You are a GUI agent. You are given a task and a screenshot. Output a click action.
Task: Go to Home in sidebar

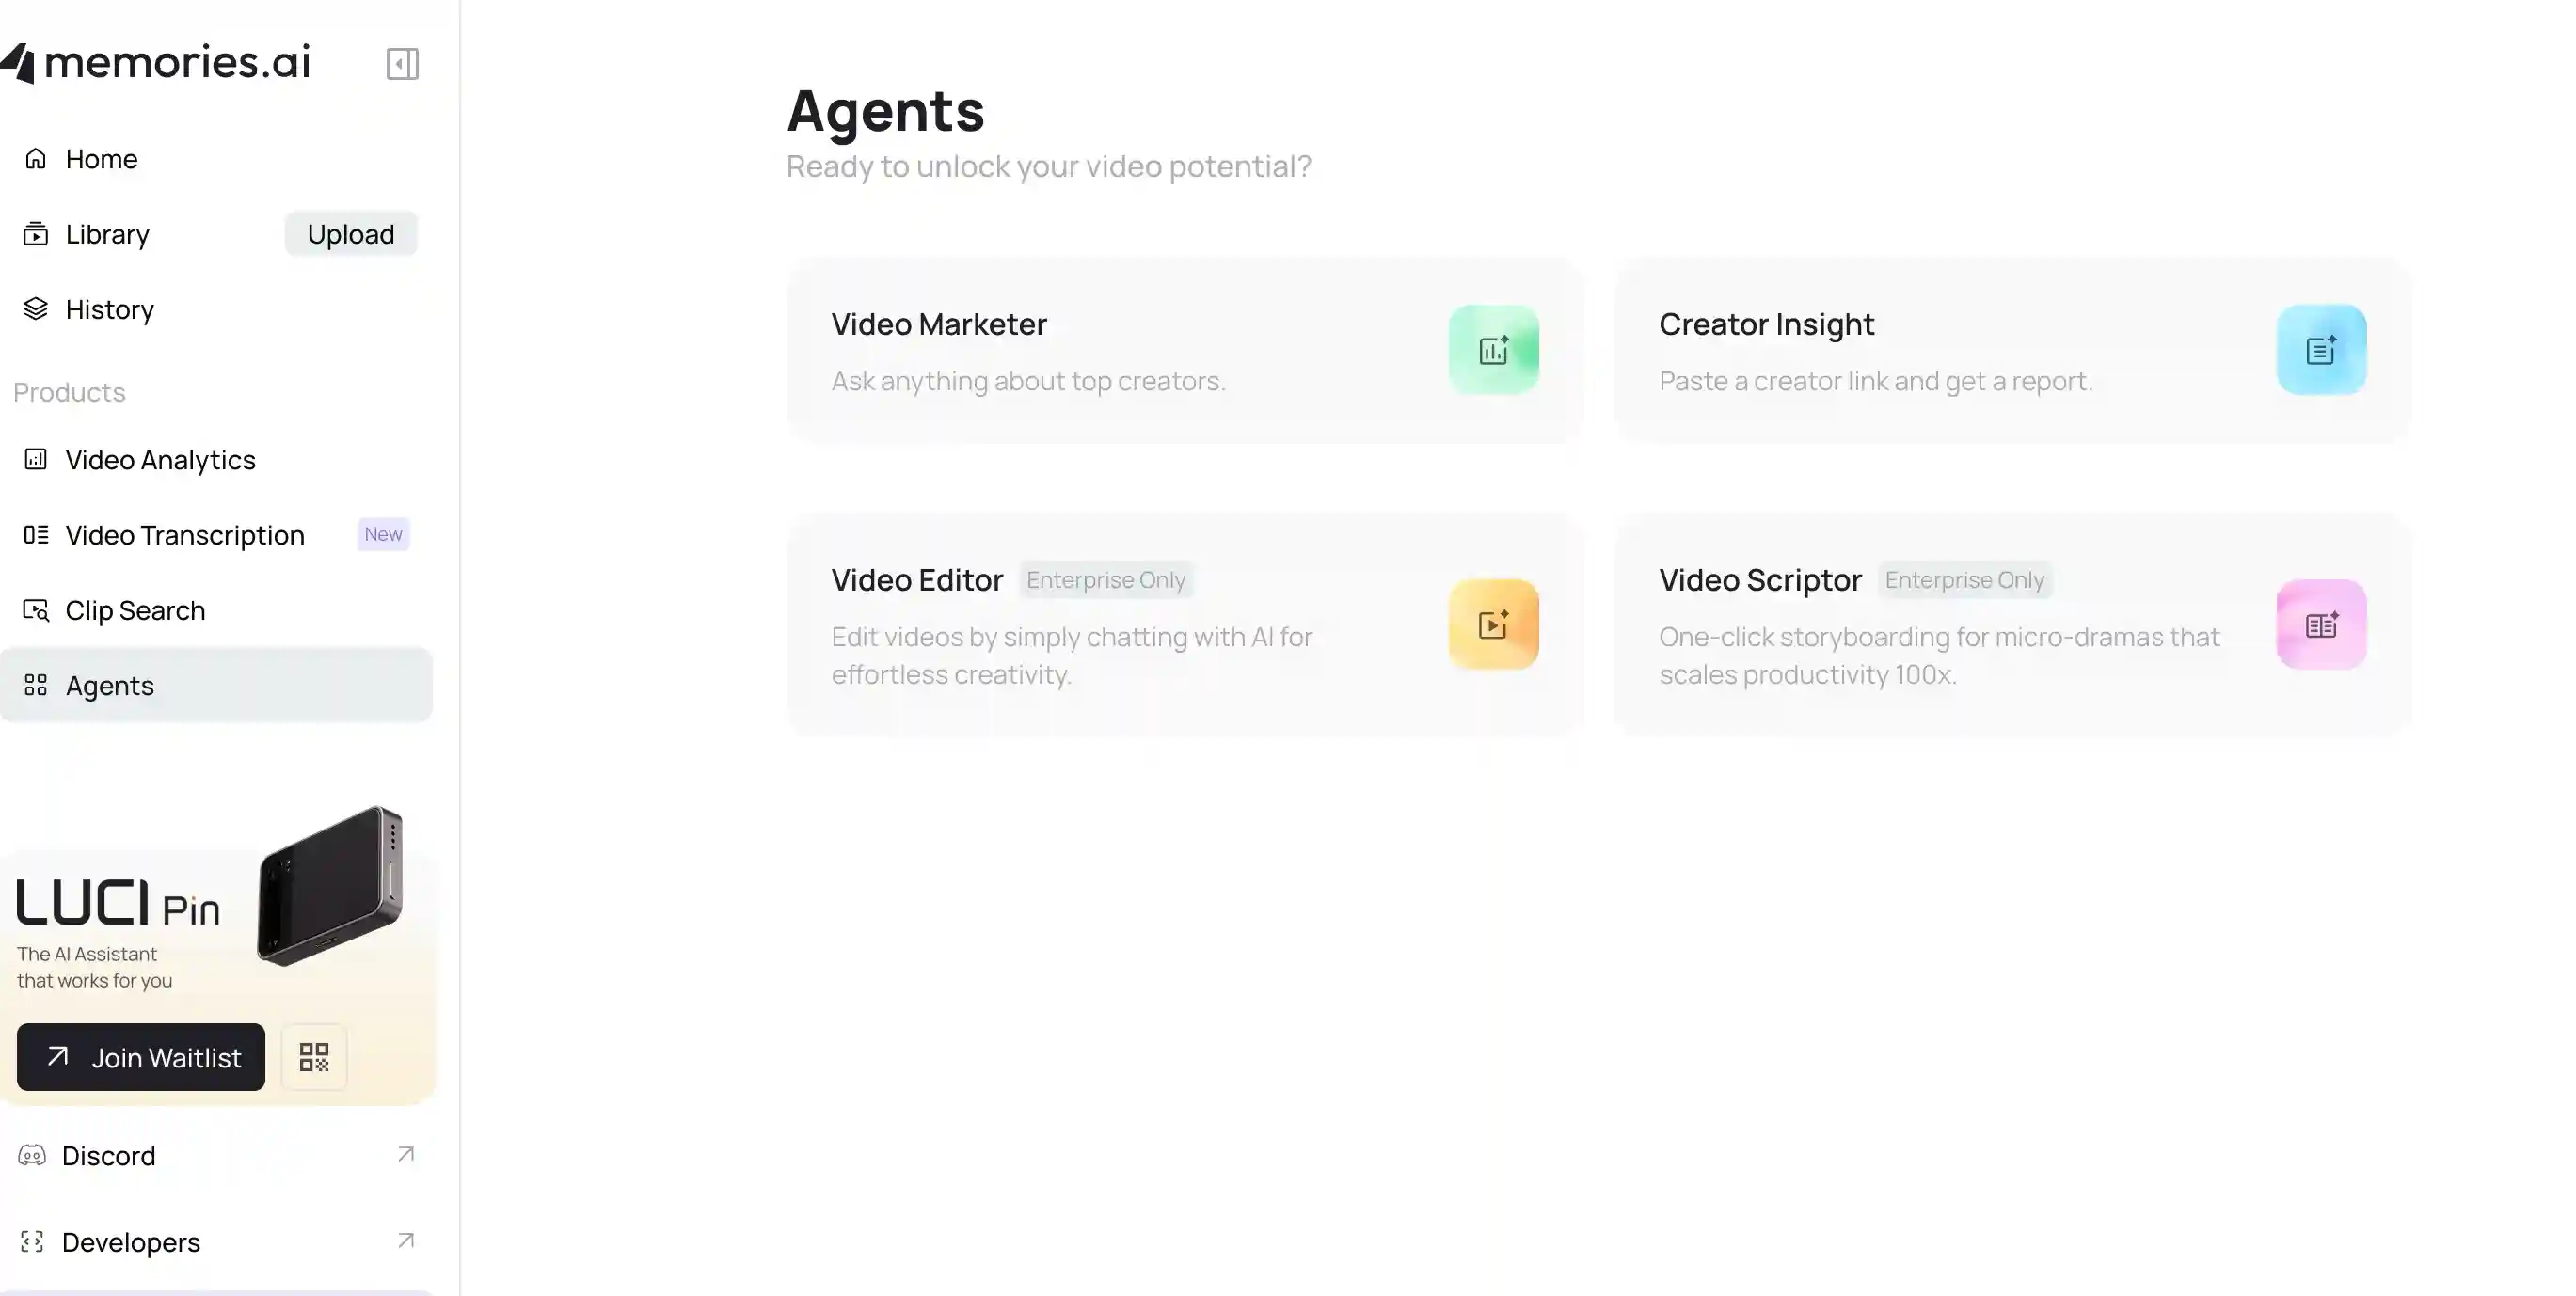coord(216,158)
